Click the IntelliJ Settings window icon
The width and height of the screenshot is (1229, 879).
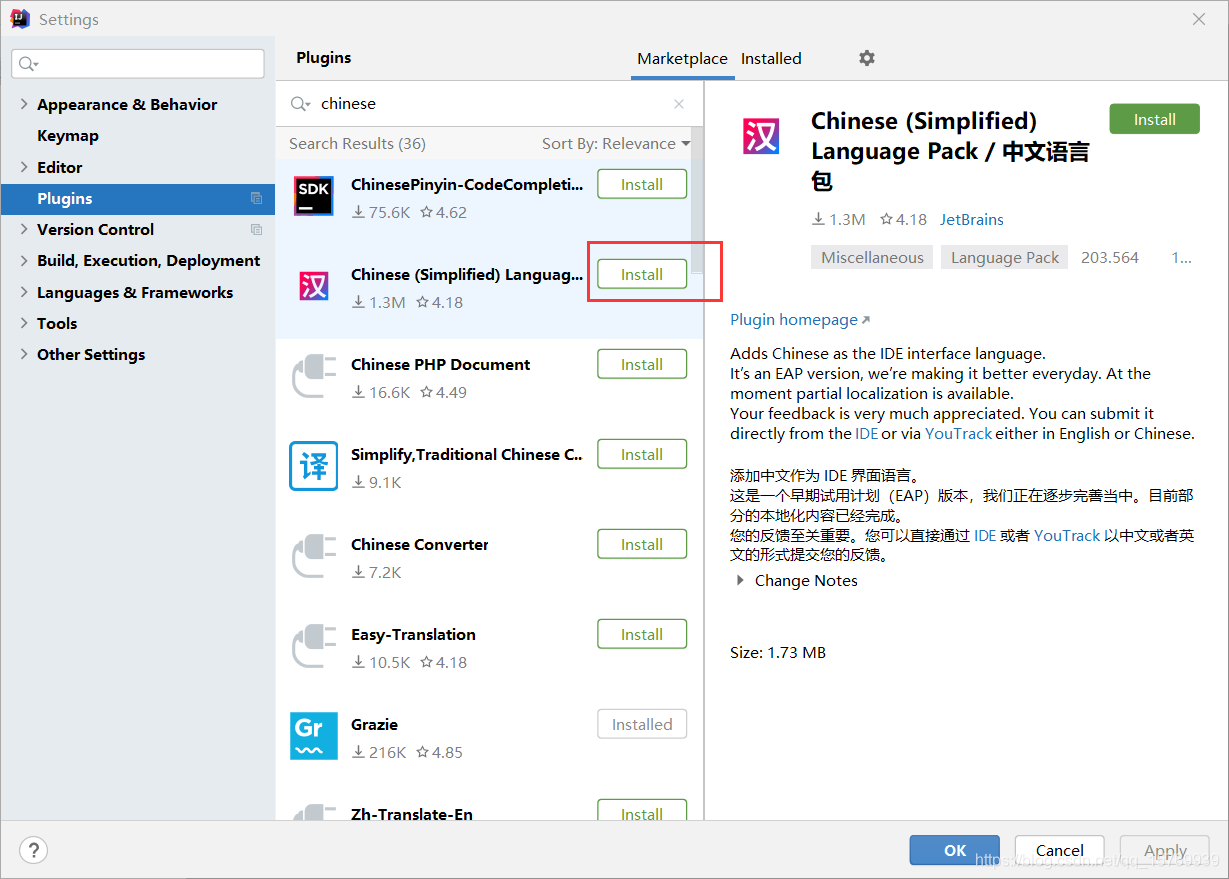[20, 18]
